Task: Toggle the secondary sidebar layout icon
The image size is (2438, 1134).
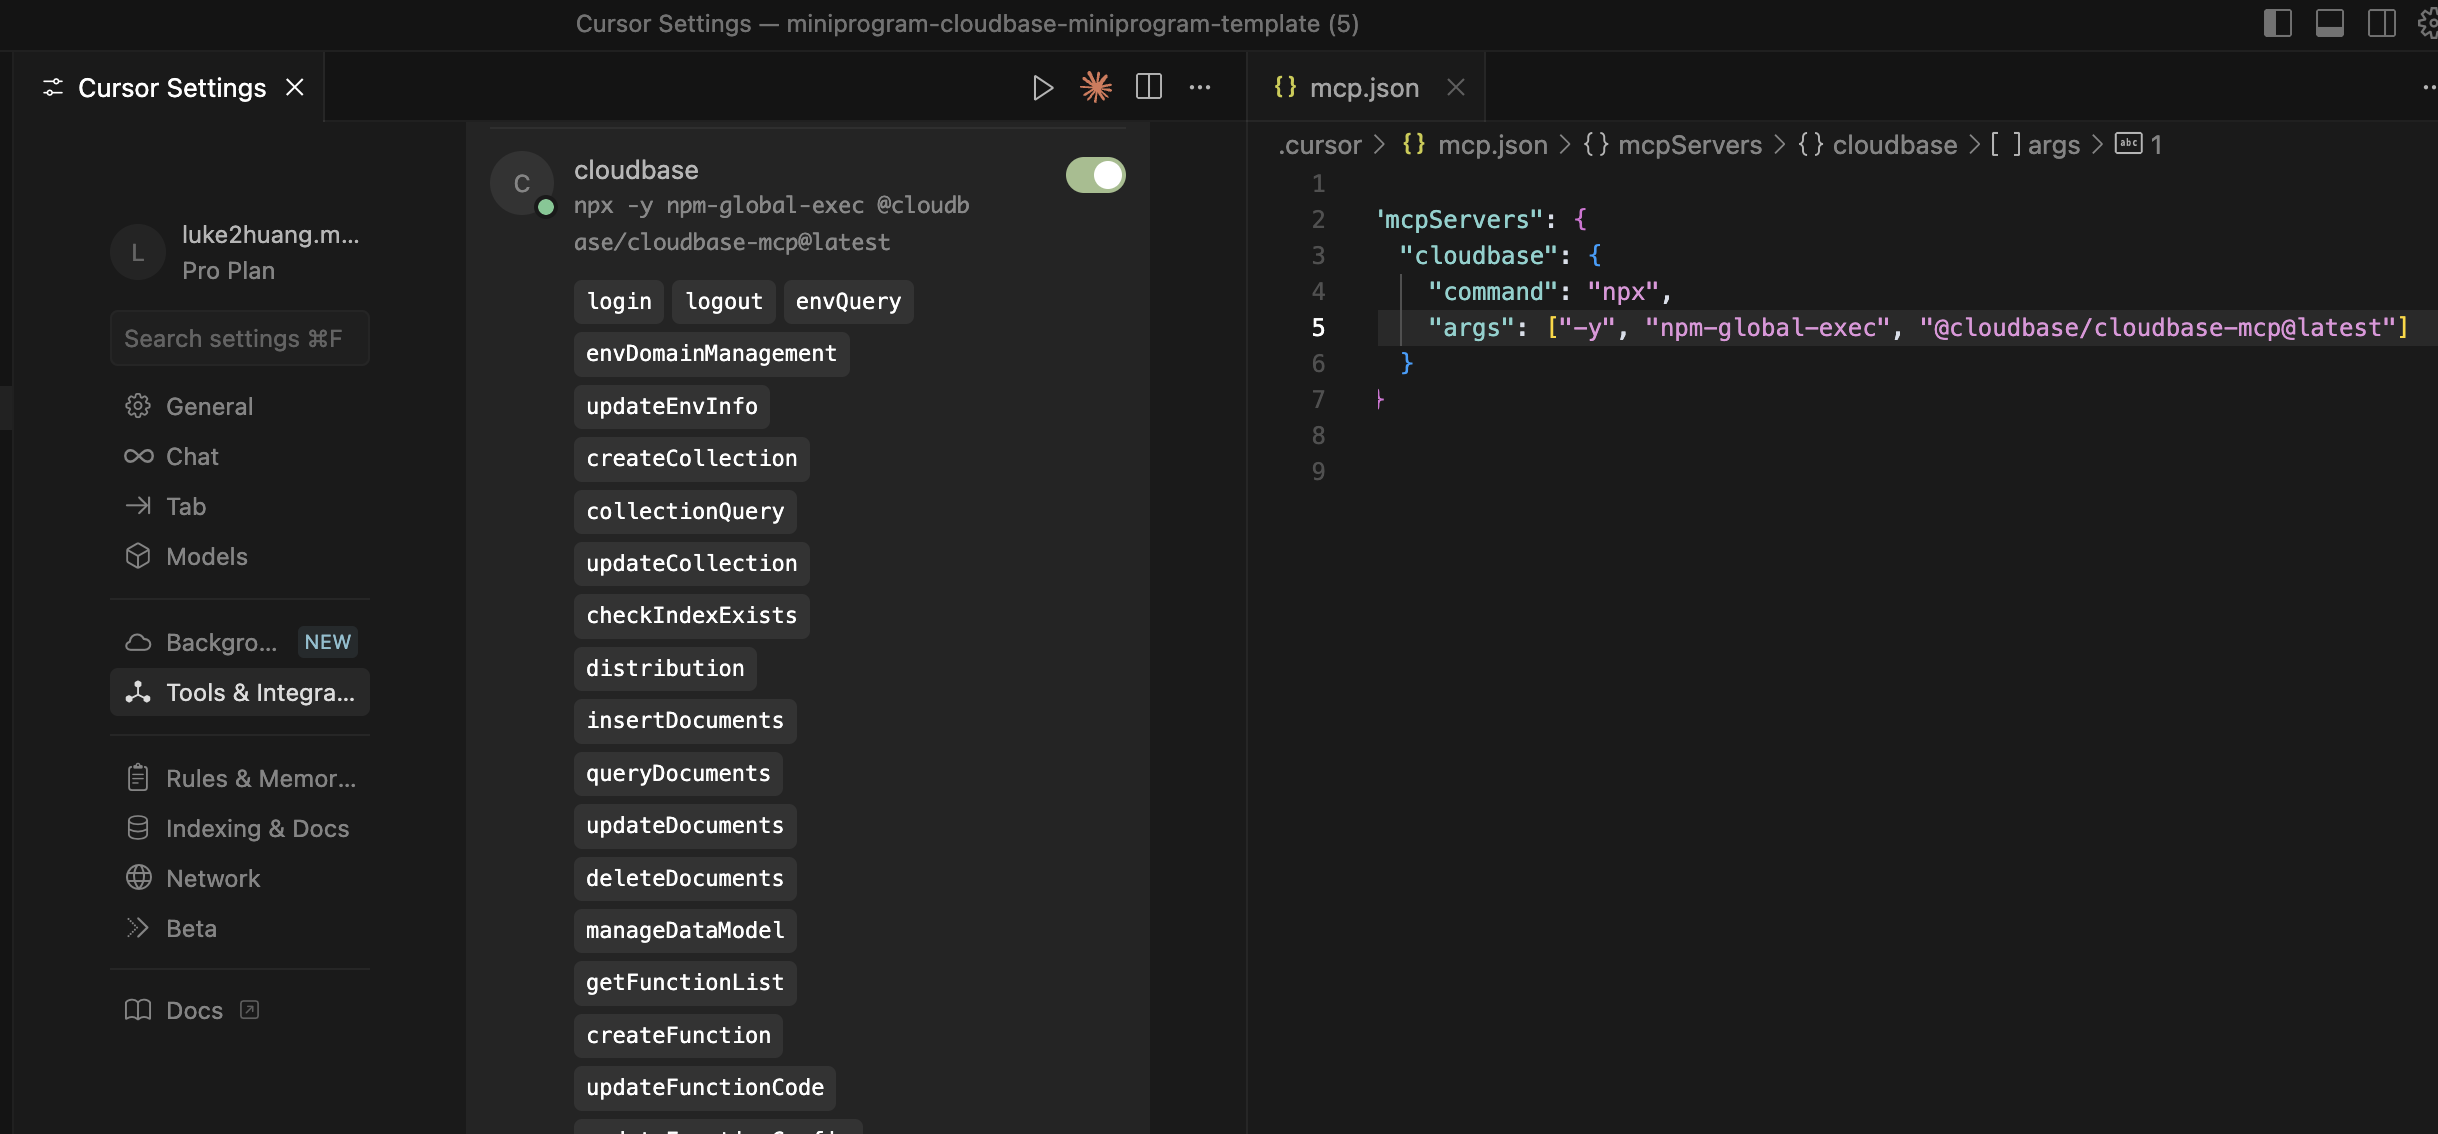Action: [2382, 23]
